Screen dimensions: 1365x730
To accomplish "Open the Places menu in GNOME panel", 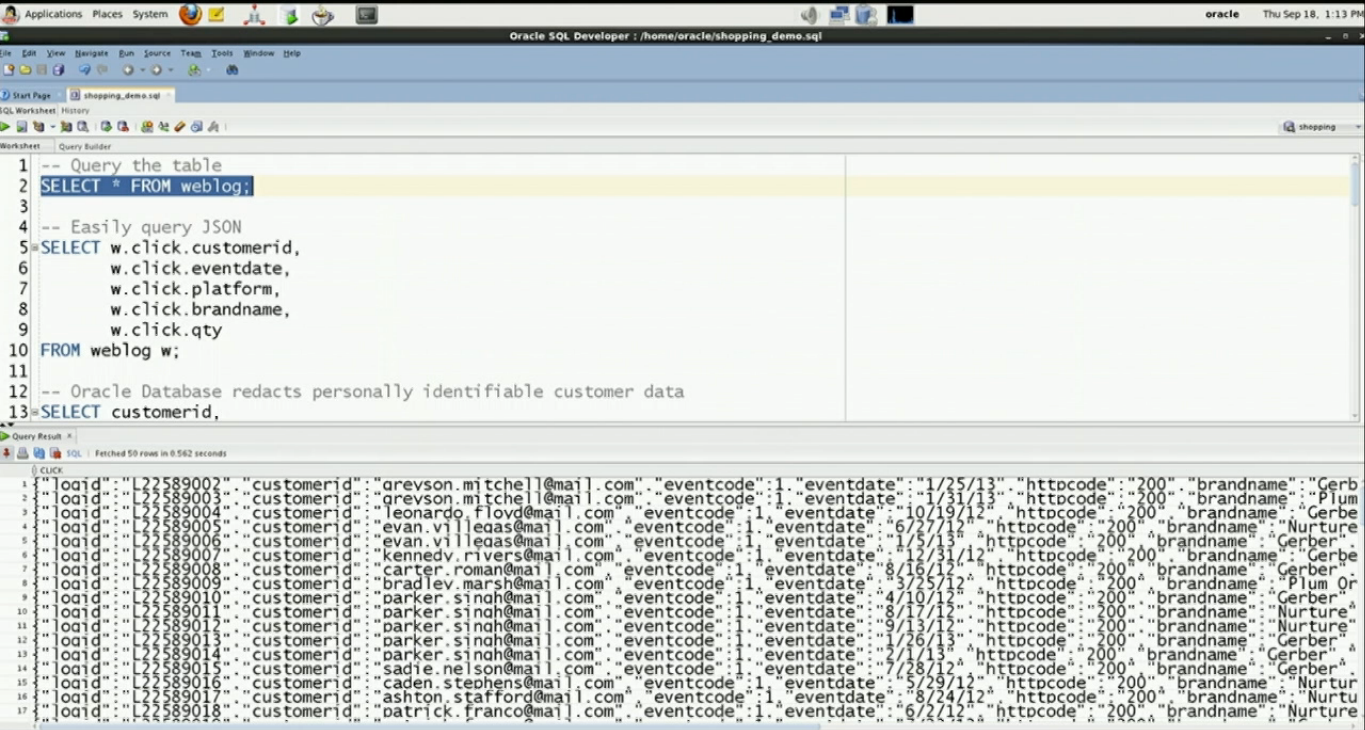I will pyautogui.click(x=107, y=14).
